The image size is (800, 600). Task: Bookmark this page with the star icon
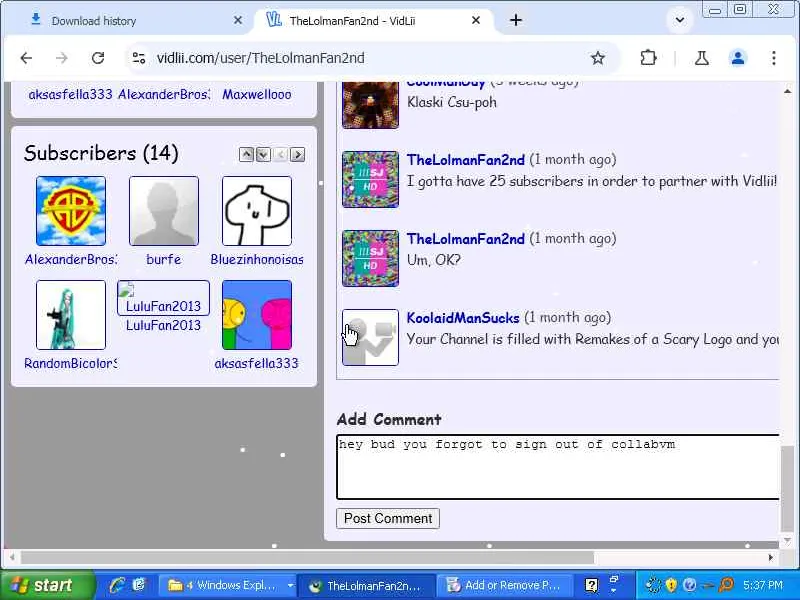(597, 58)
